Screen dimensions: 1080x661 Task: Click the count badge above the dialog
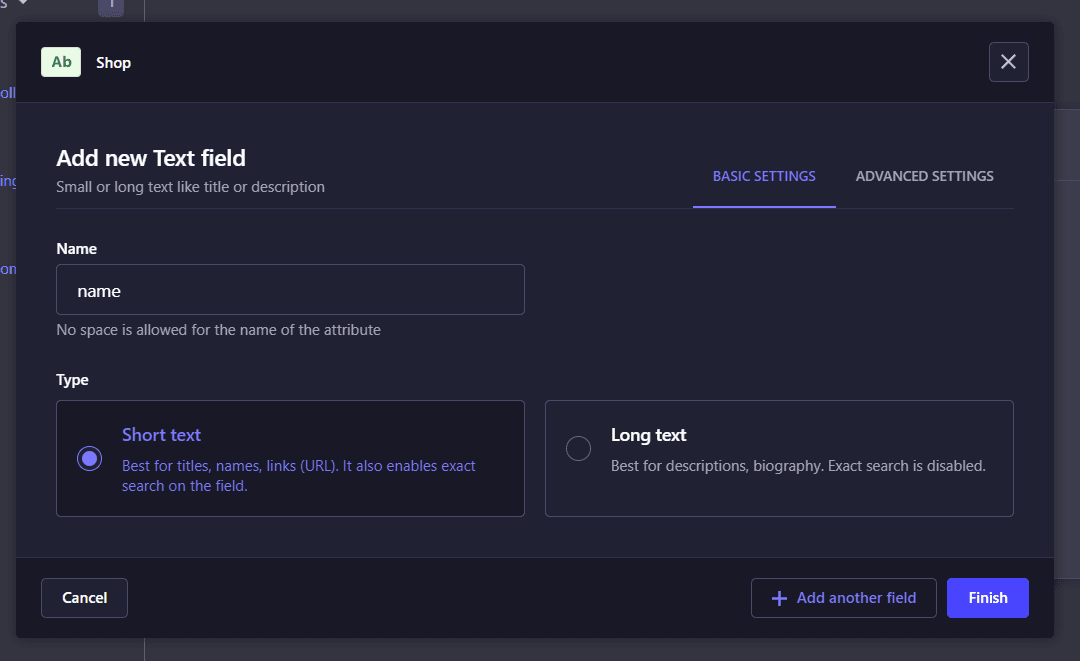(x=111, y=5)
